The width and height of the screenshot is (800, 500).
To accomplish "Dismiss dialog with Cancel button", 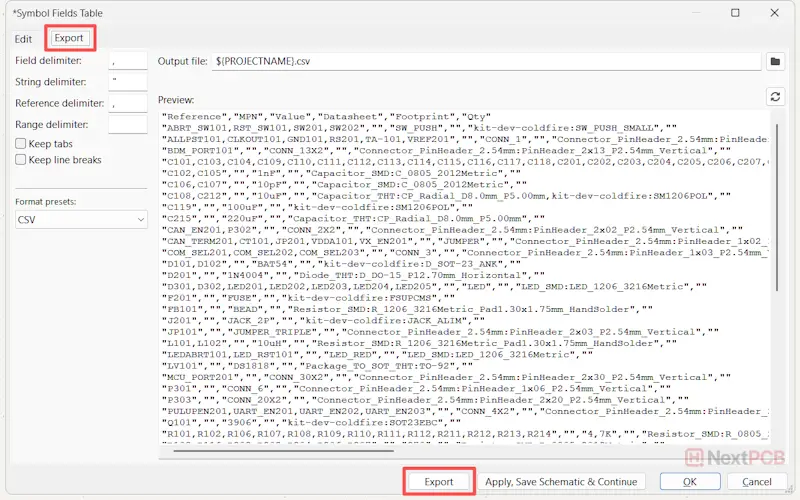I will (757, 482).
